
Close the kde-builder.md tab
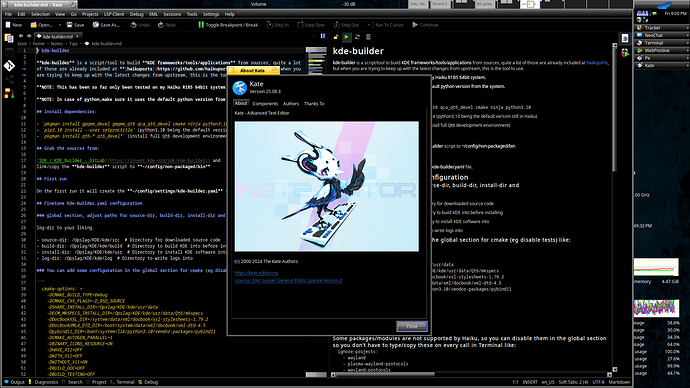[77, 37]
